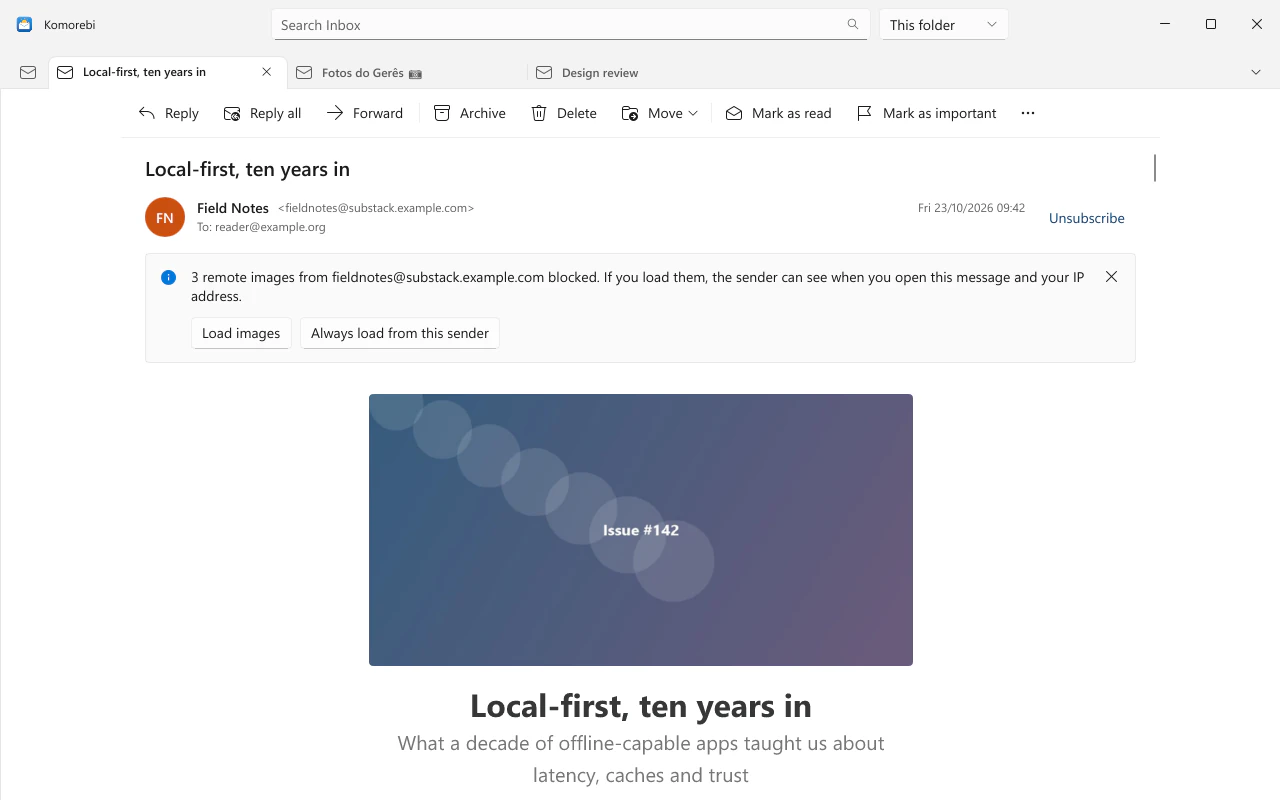Click the To: reader@example.org line
The width and height of the screenshot is (1280, 800).
(x=261, y=227)
